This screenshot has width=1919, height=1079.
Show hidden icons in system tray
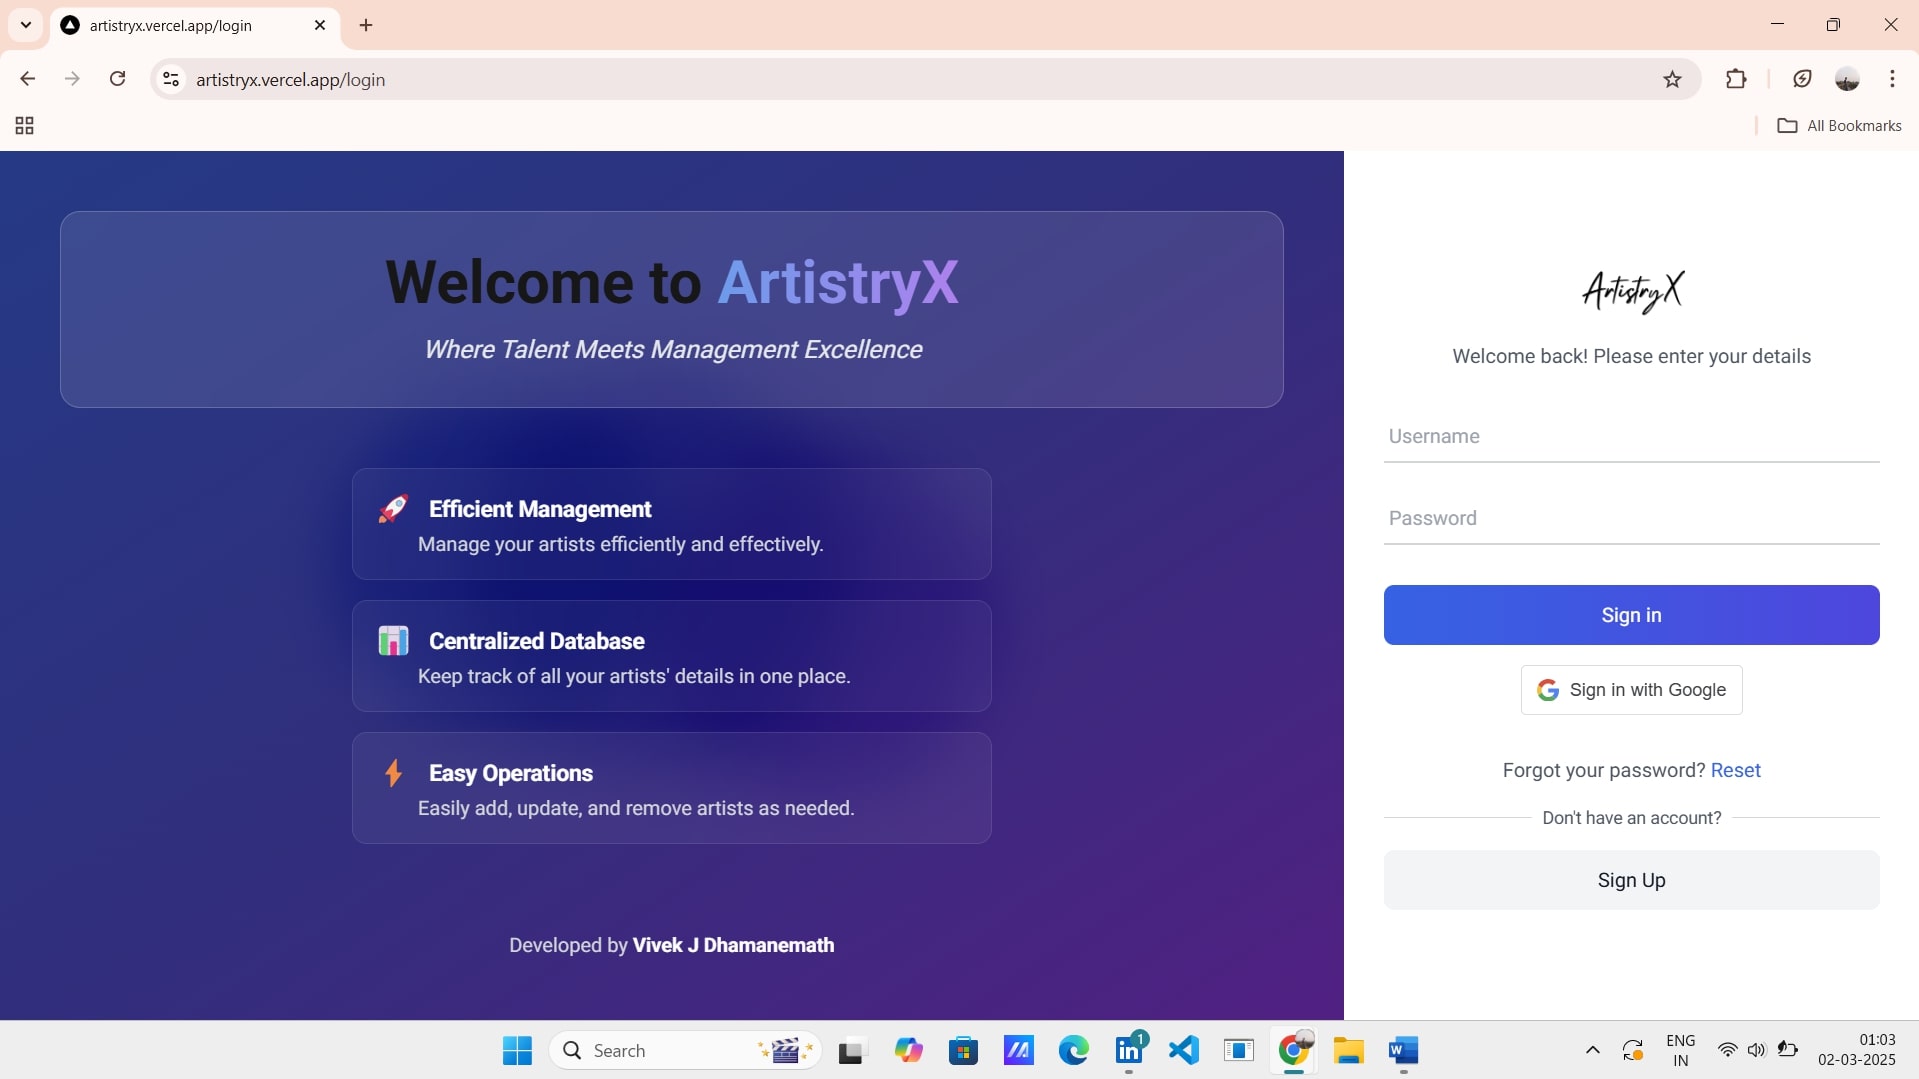1592,1050
